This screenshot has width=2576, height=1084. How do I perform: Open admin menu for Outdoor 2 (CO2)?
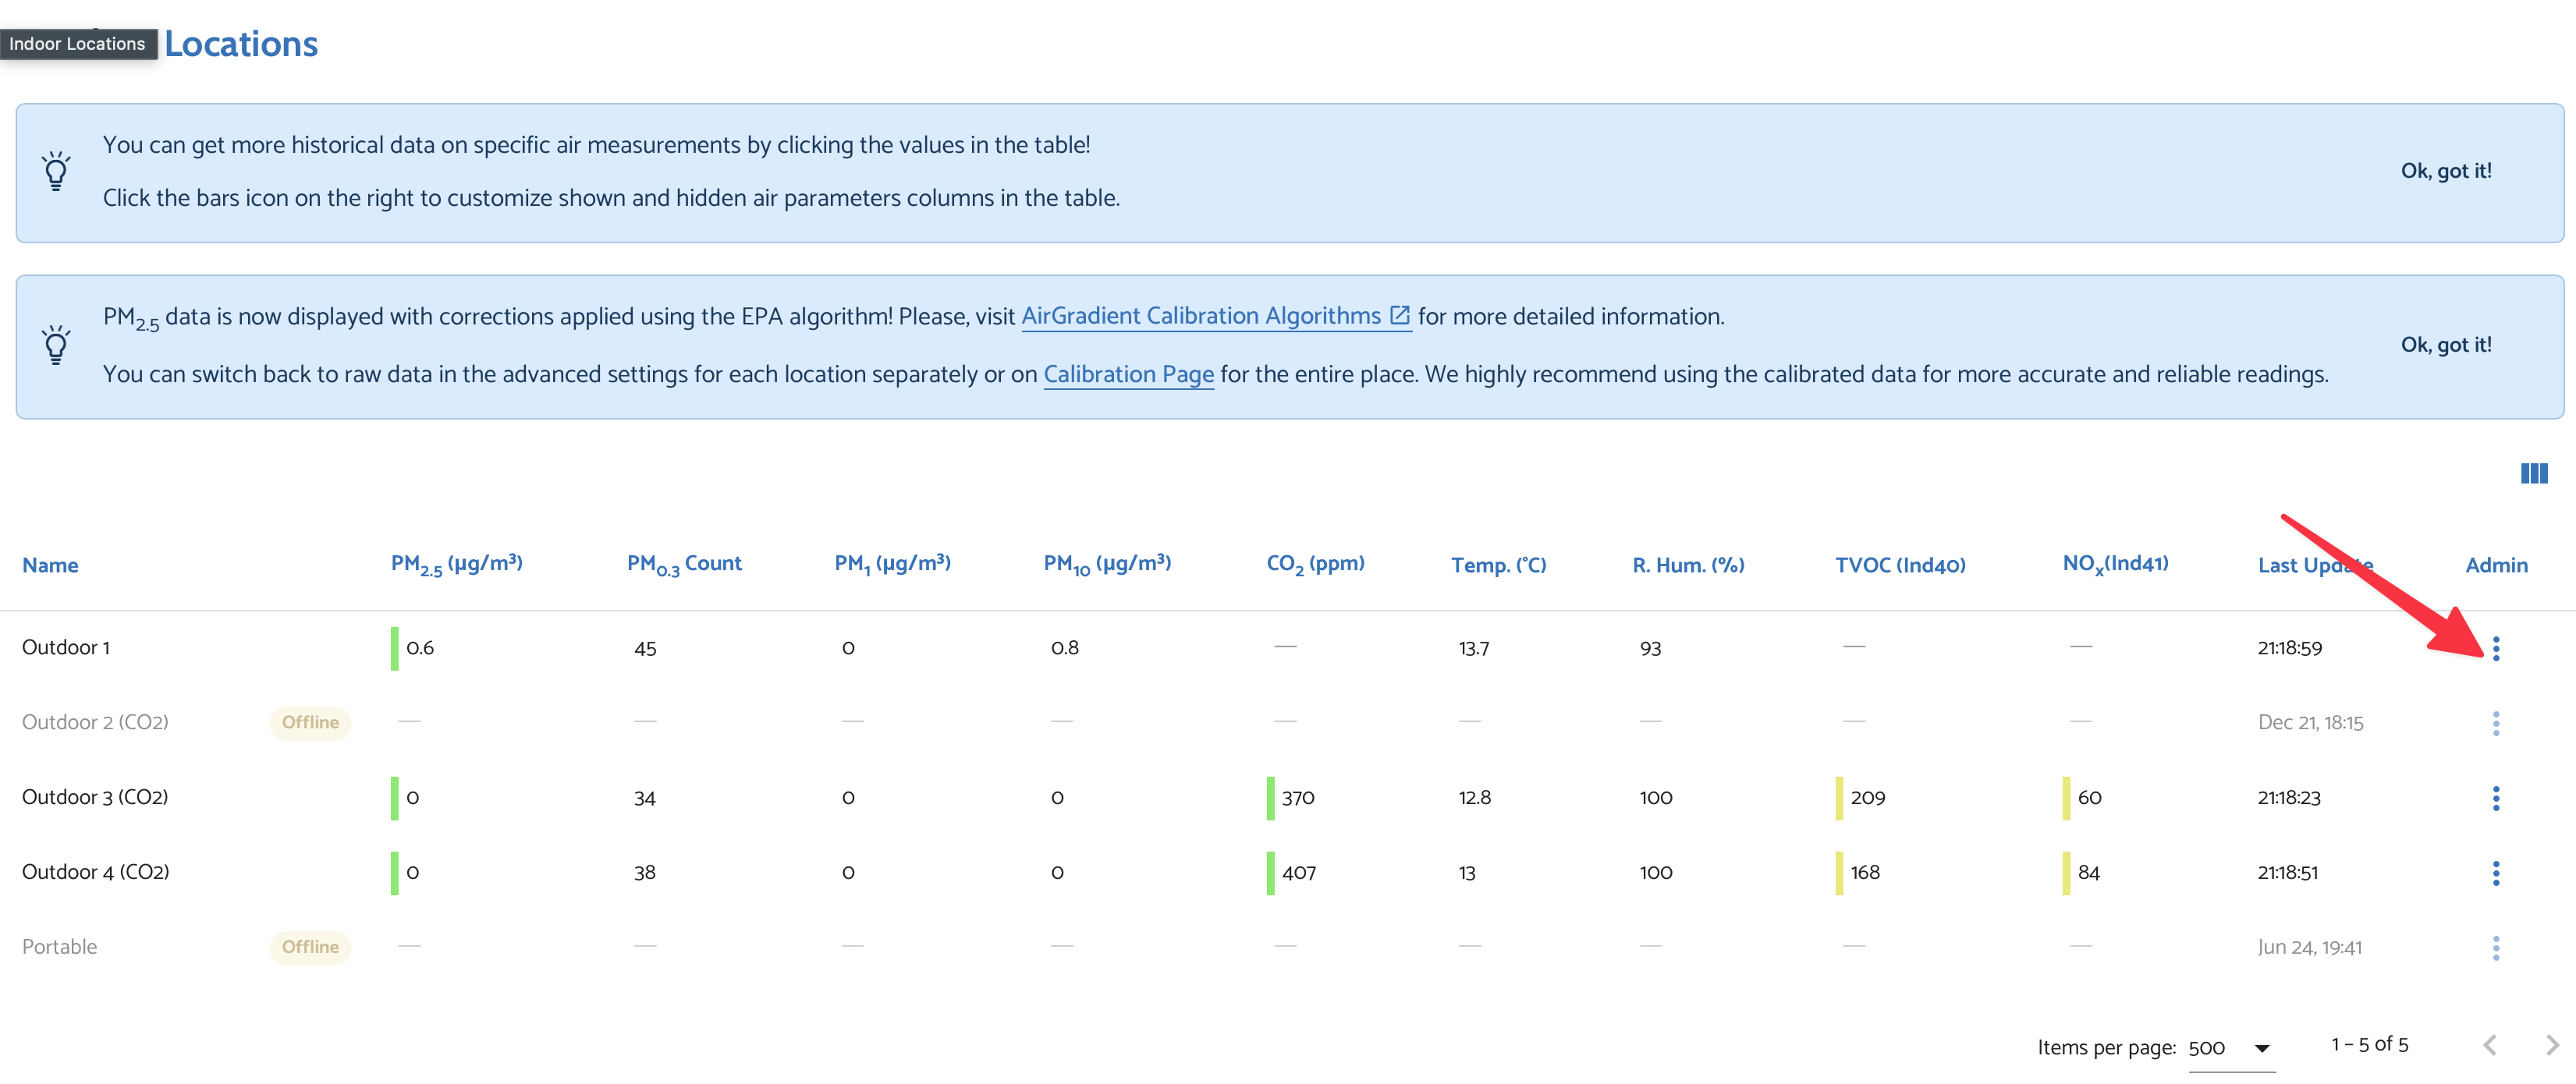pyautogui.click(x=2495, y=723)
